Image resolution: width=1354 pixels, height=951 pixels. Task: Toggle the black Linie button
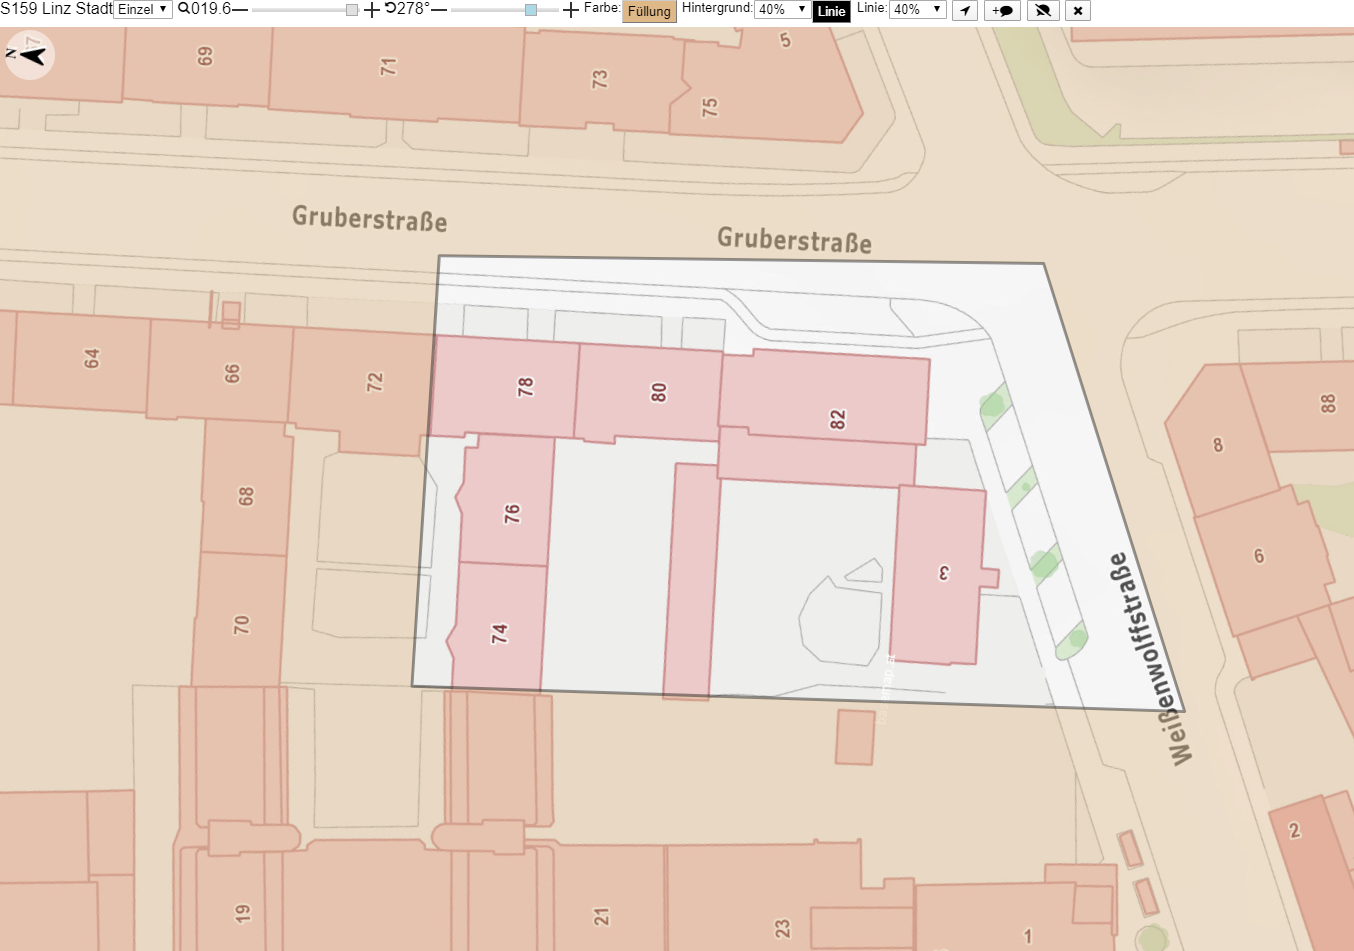[831, 11]
